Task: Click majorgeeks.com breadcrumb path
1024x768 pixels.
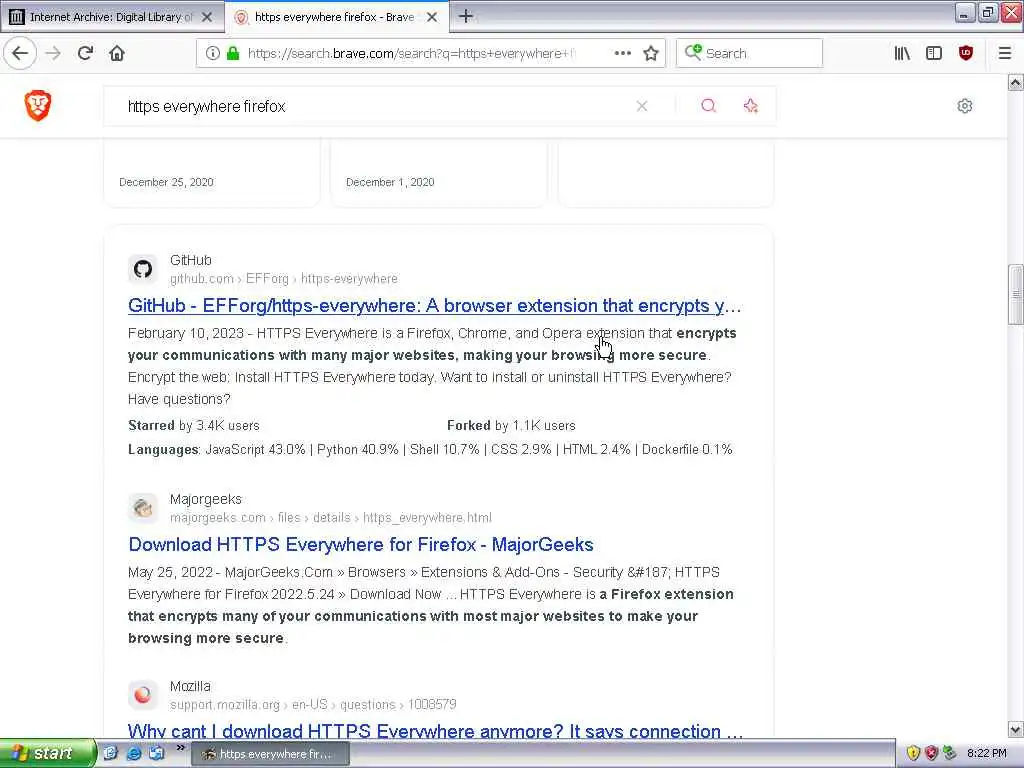Action: pyautogui.click(x=330, y=518)
